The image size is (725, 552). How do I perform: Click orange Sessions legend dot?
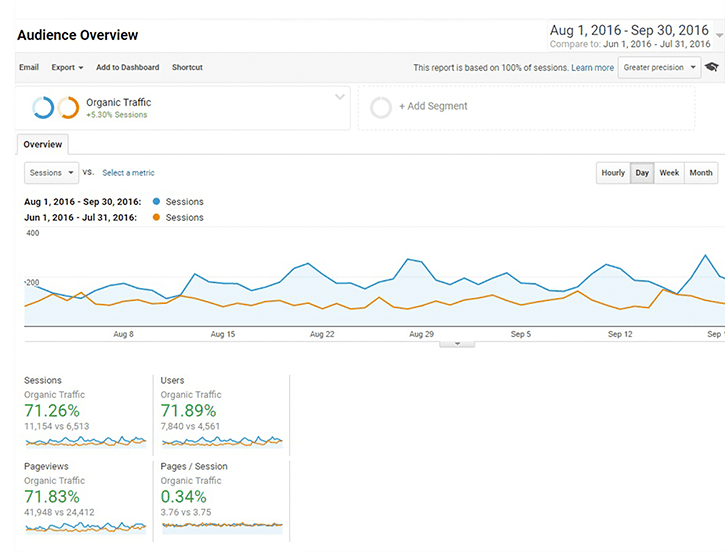(x=156, y=217)
